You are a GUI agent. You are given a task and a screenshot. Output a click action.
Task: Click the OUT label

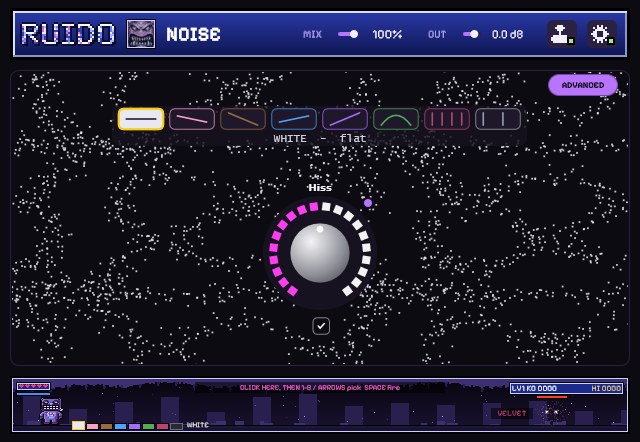pos(437,34)
